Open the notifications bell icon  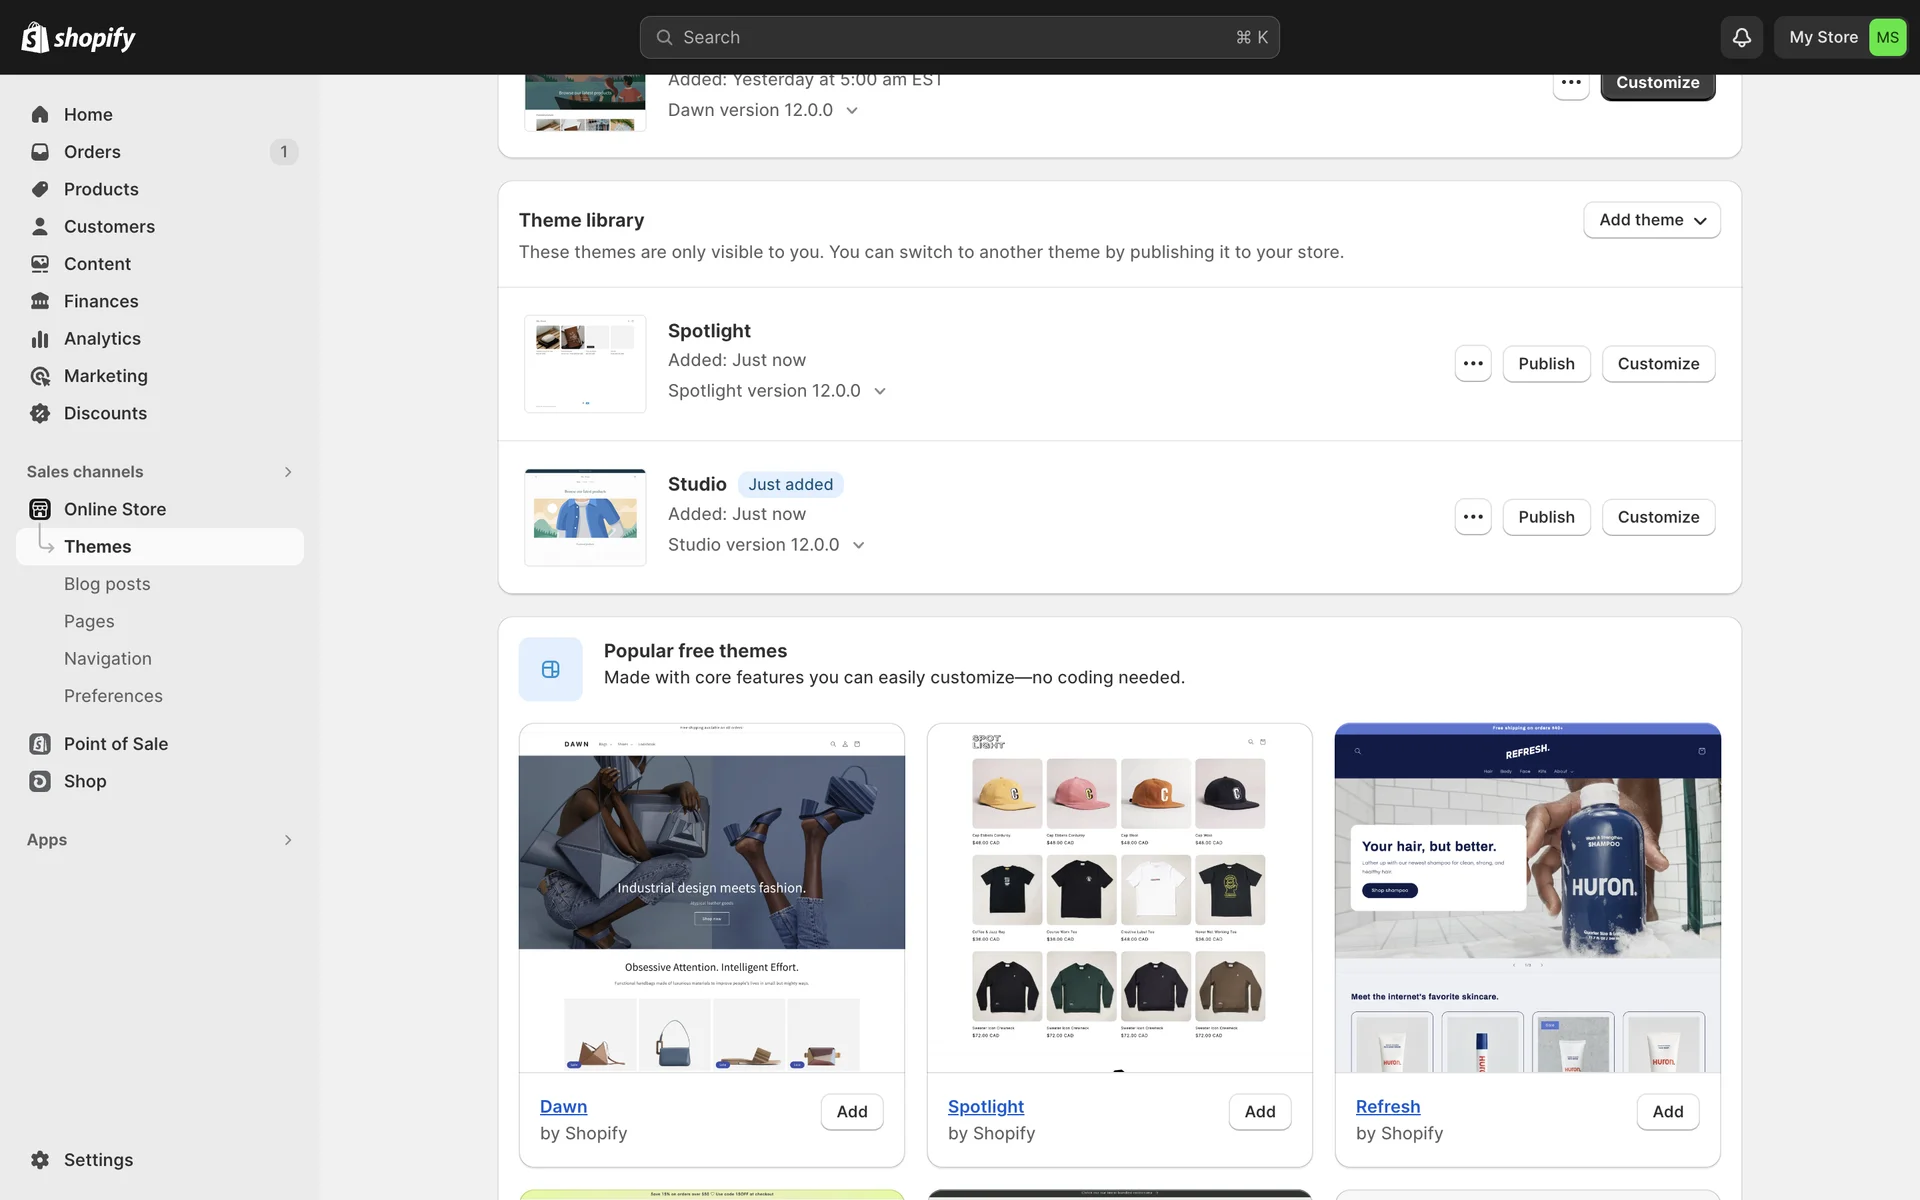pyautogui.click(x=1741, y=37)
